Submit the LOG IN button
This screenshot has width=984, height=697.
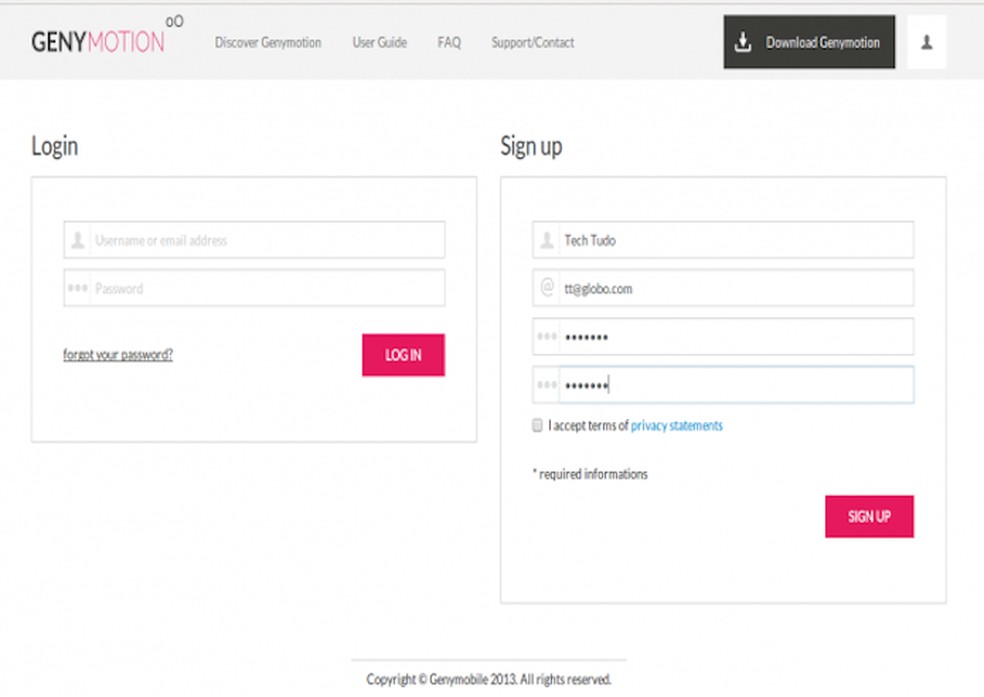404,355
